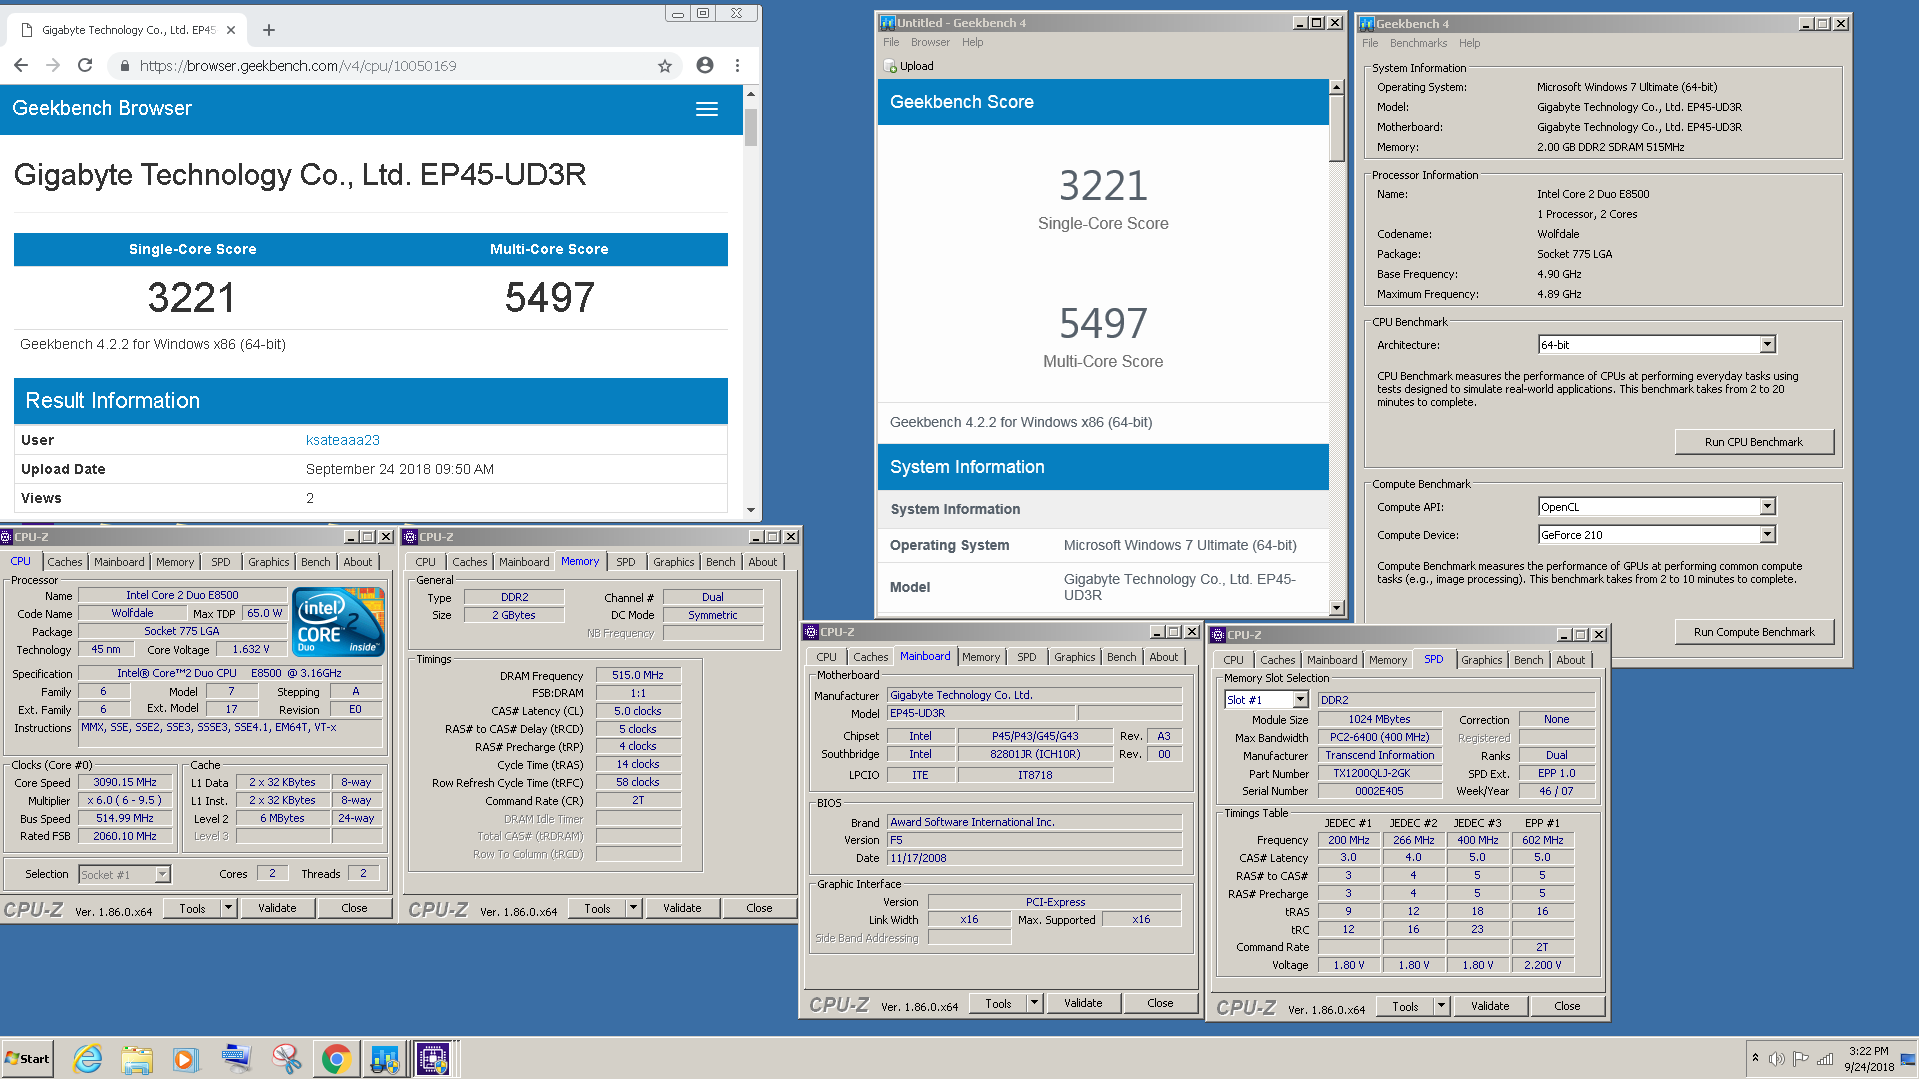Click the Start button

28,1059
